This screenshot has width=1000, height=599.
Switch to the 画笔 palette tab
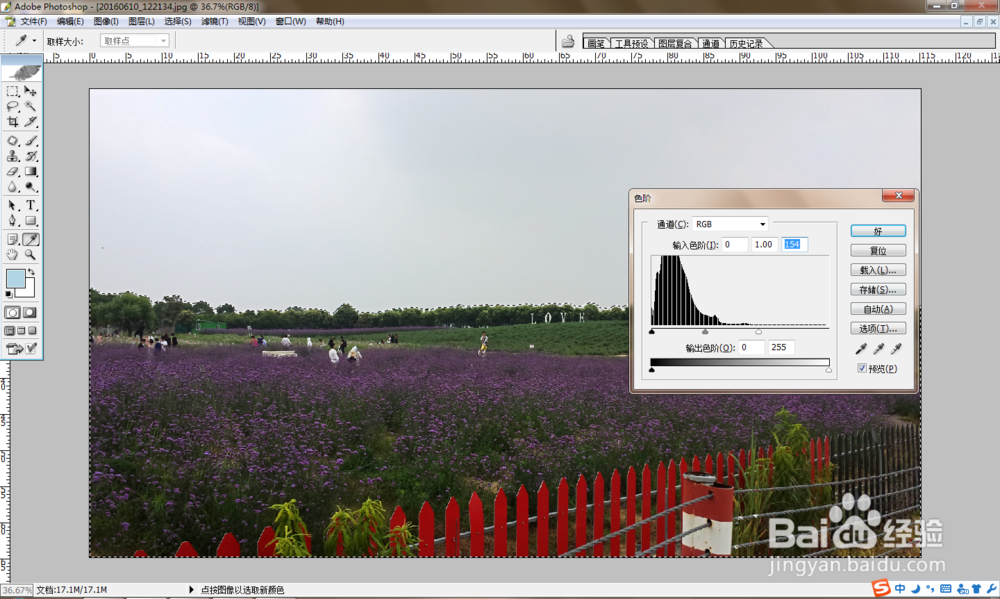tap(596, 43)
